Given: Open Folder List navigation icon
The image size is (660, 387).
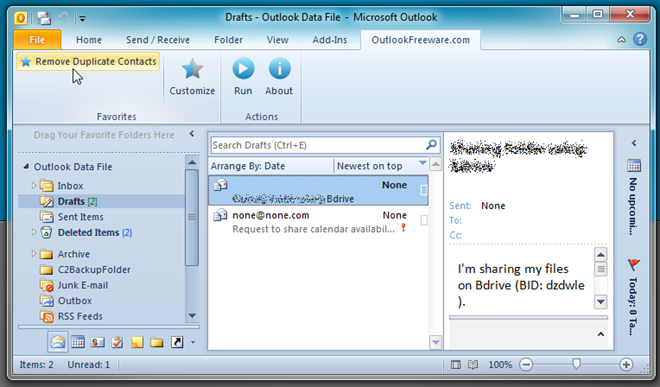Looking at the screenshot, I should tap(157, 342).
